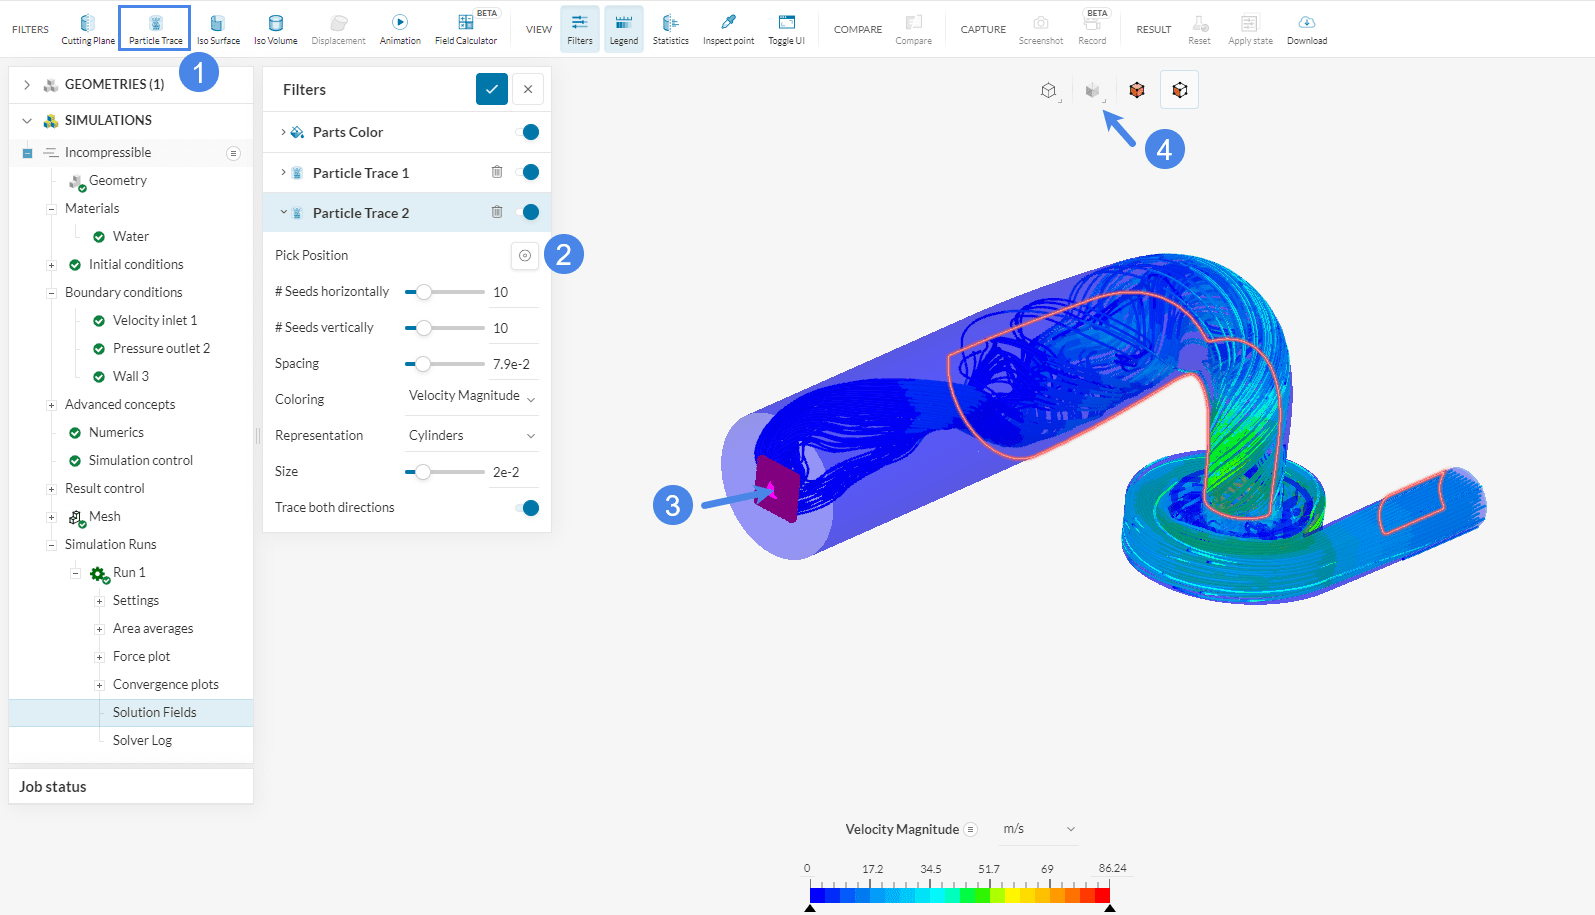Click the Statistics toolbar icon
The image size is (1595, 915).
click(x=670, y=29)
